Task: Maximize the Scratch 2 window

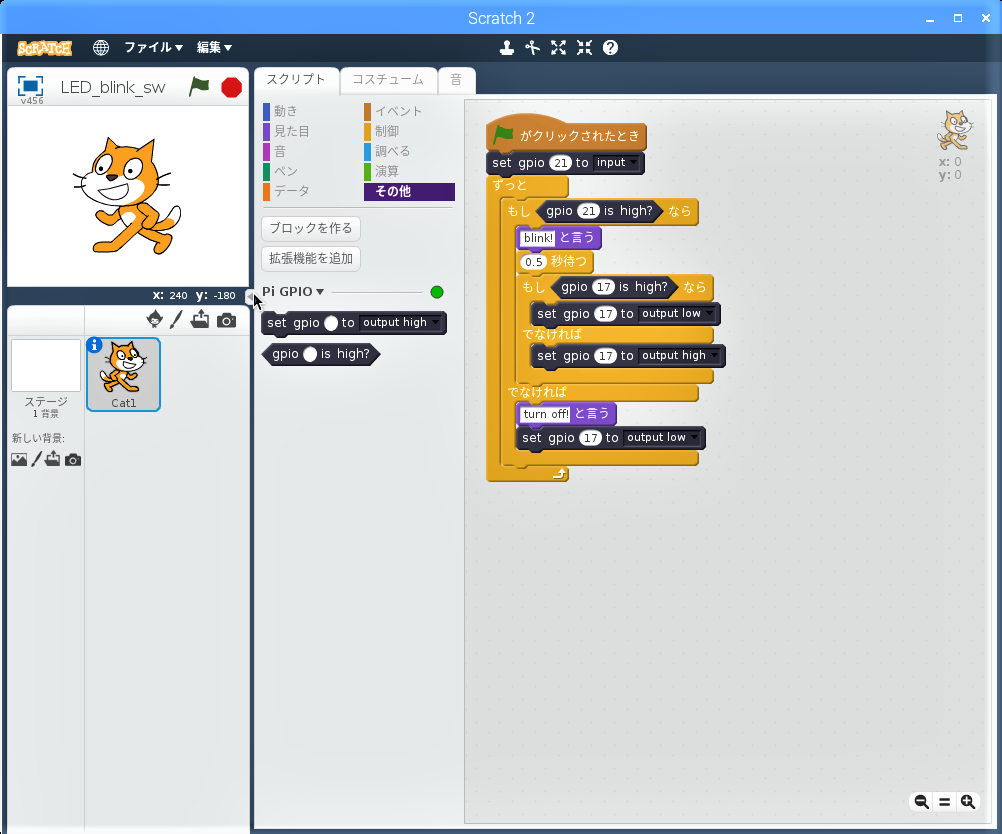Action: 958,19
